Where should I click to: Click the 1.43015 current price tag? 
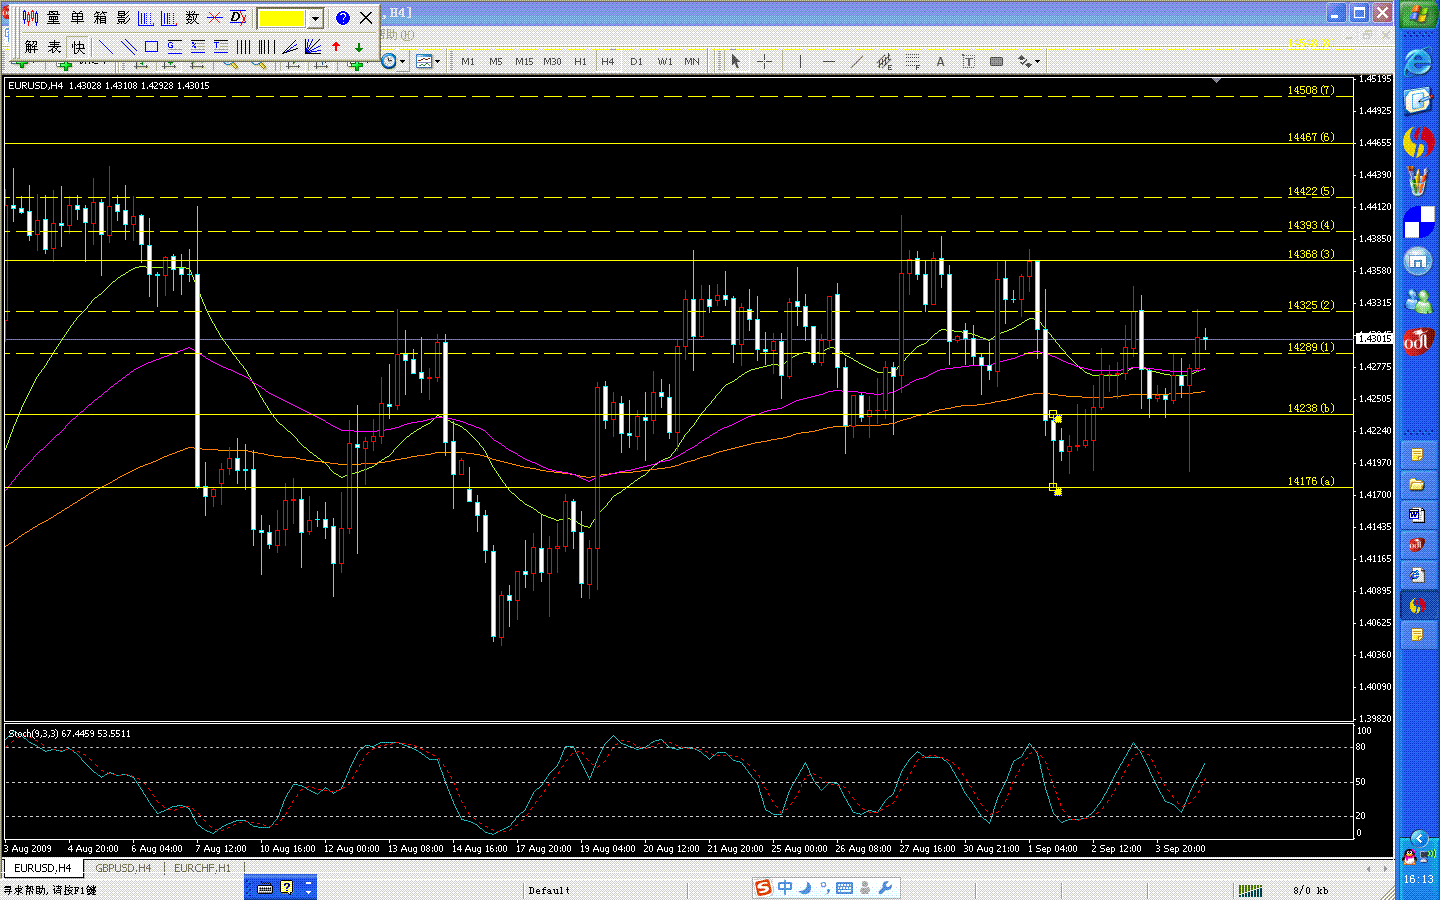(x=1374, y=338)
